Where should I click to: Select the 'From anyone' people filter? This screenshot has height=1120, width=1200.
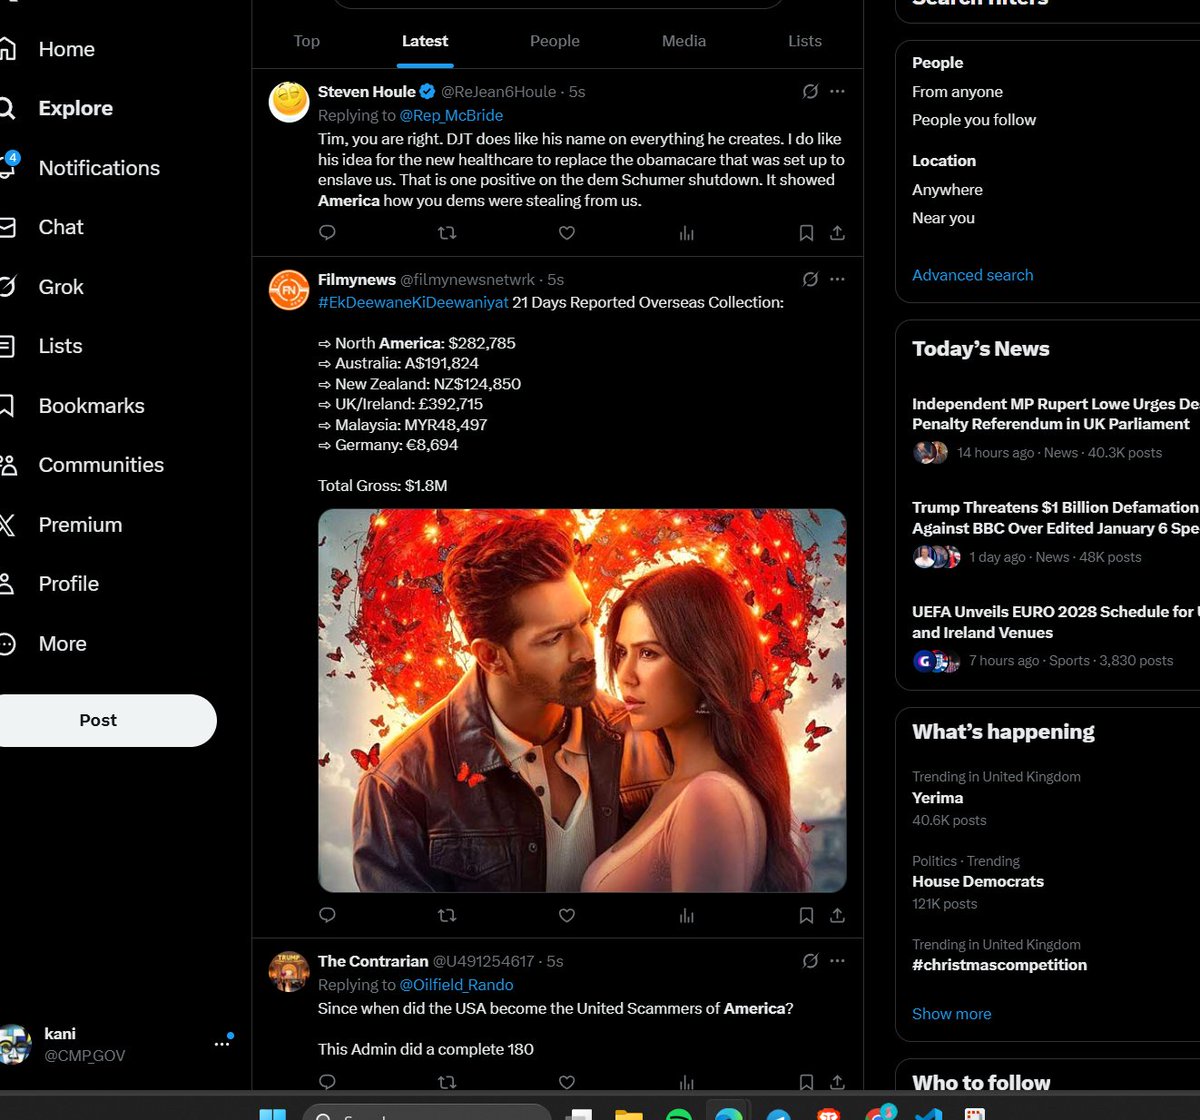coord(957,92)
